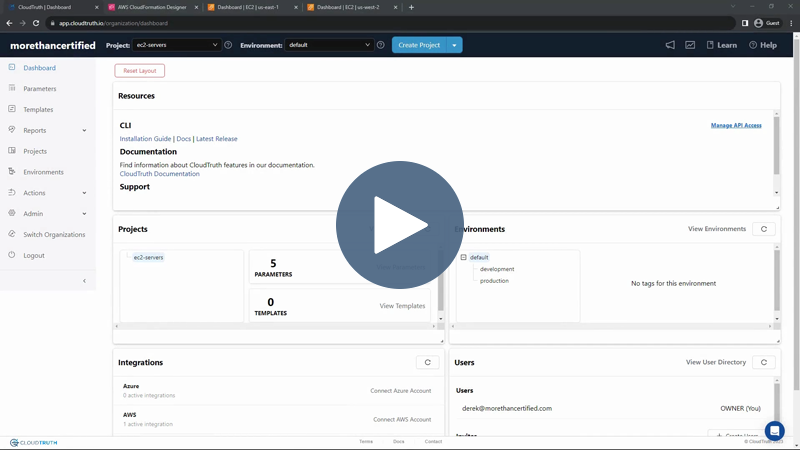Click the Dashboard sidebar icon
800x450 pixels.
(x=12, y=67)
